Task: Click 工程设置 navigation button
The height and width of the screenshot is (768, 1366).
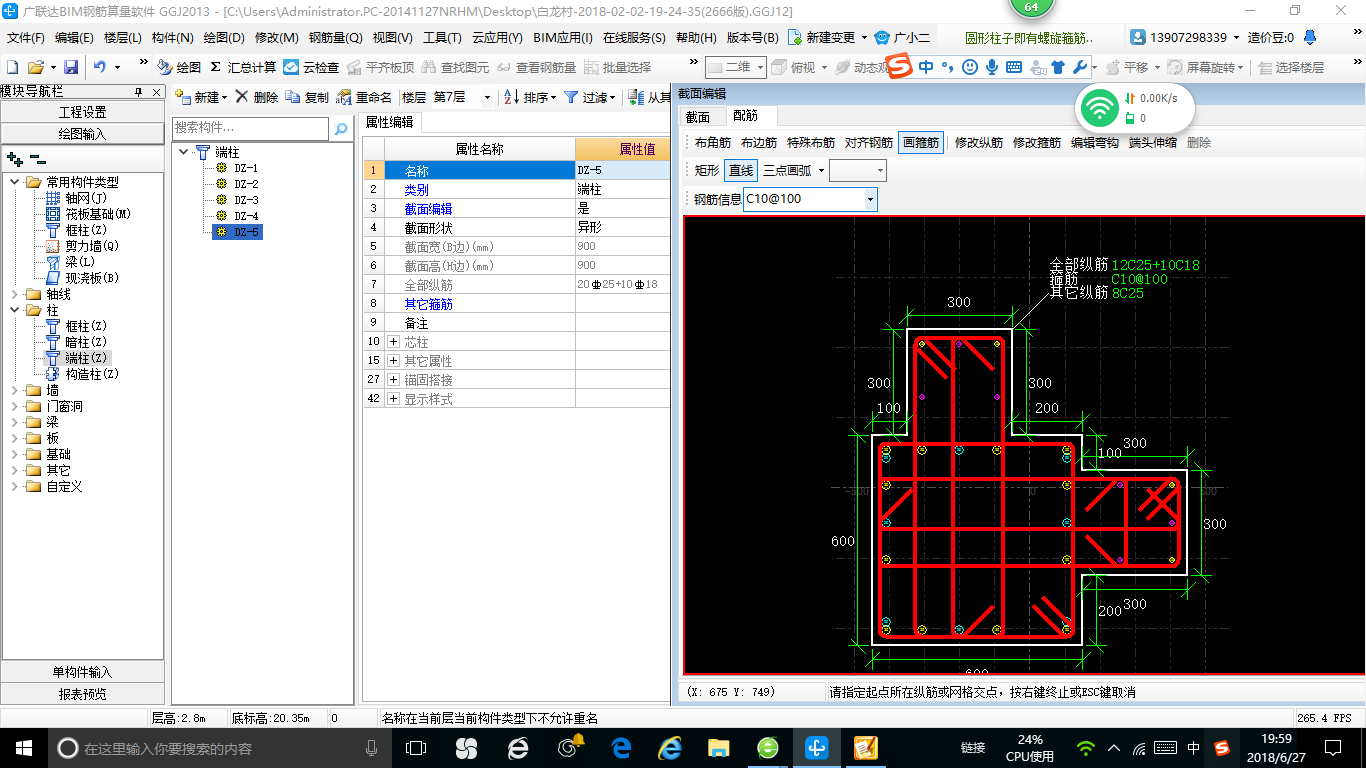Action: (x=82, y=112)
